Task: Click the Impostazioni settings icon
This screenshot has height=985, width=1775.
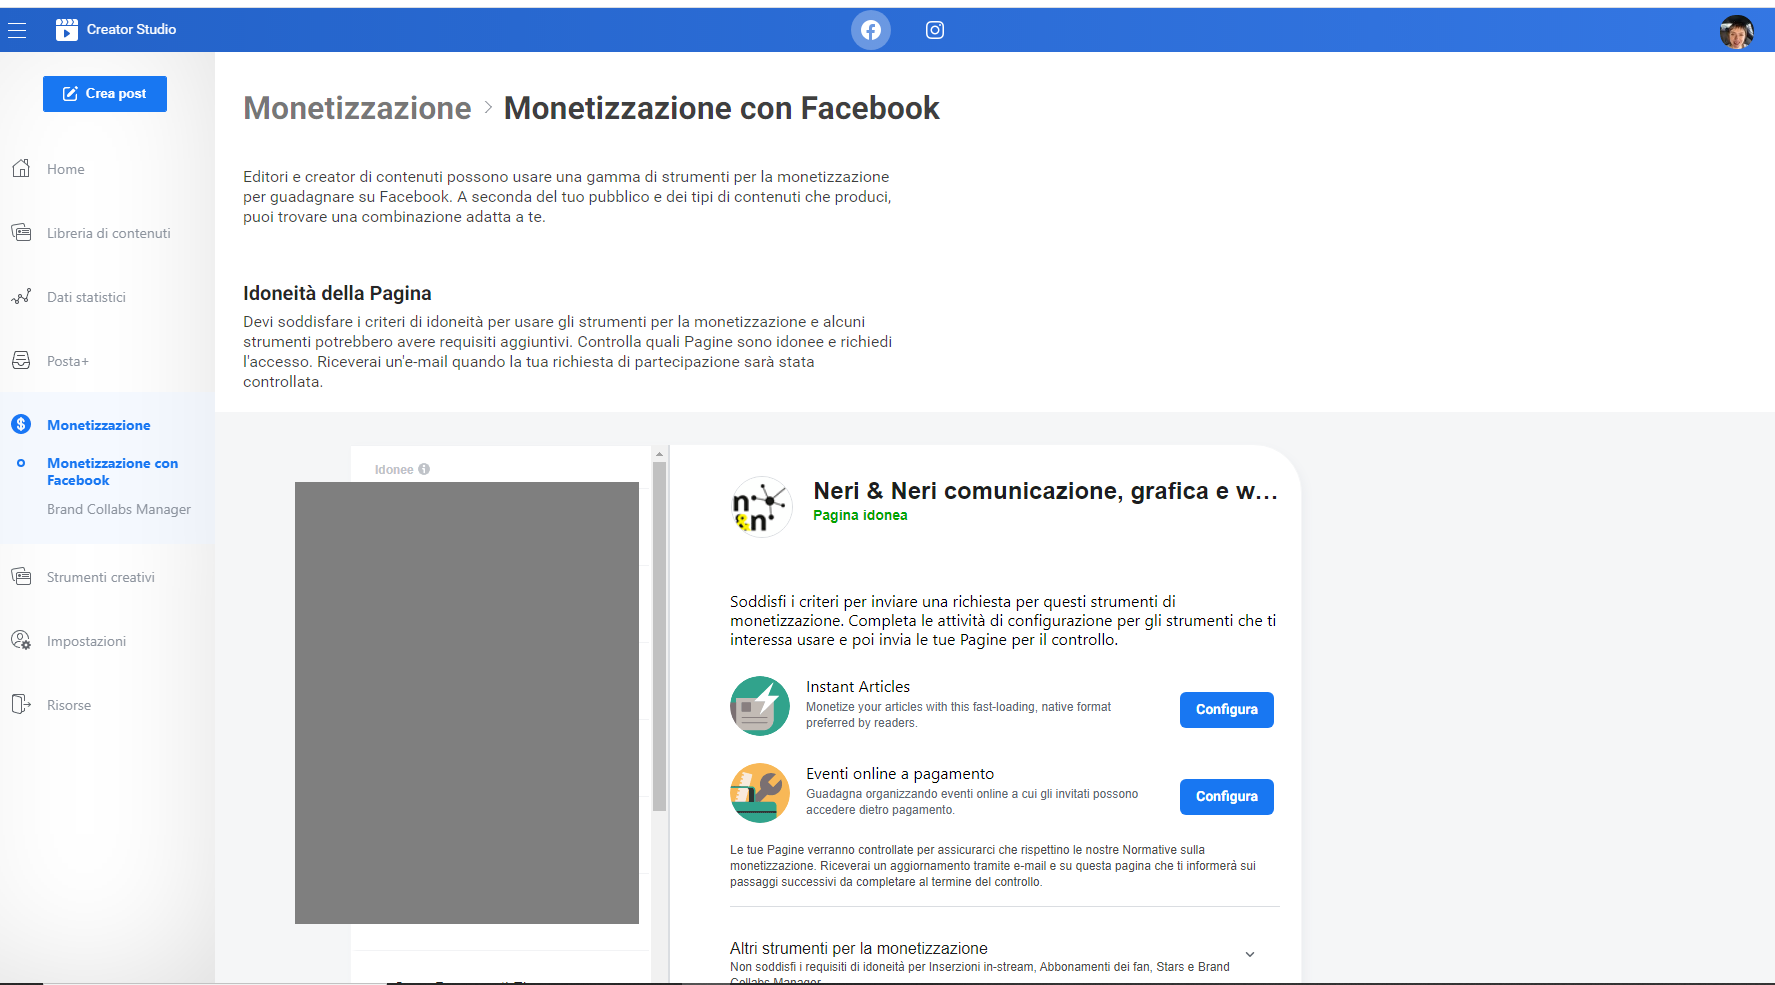Action: click(21, 641)
